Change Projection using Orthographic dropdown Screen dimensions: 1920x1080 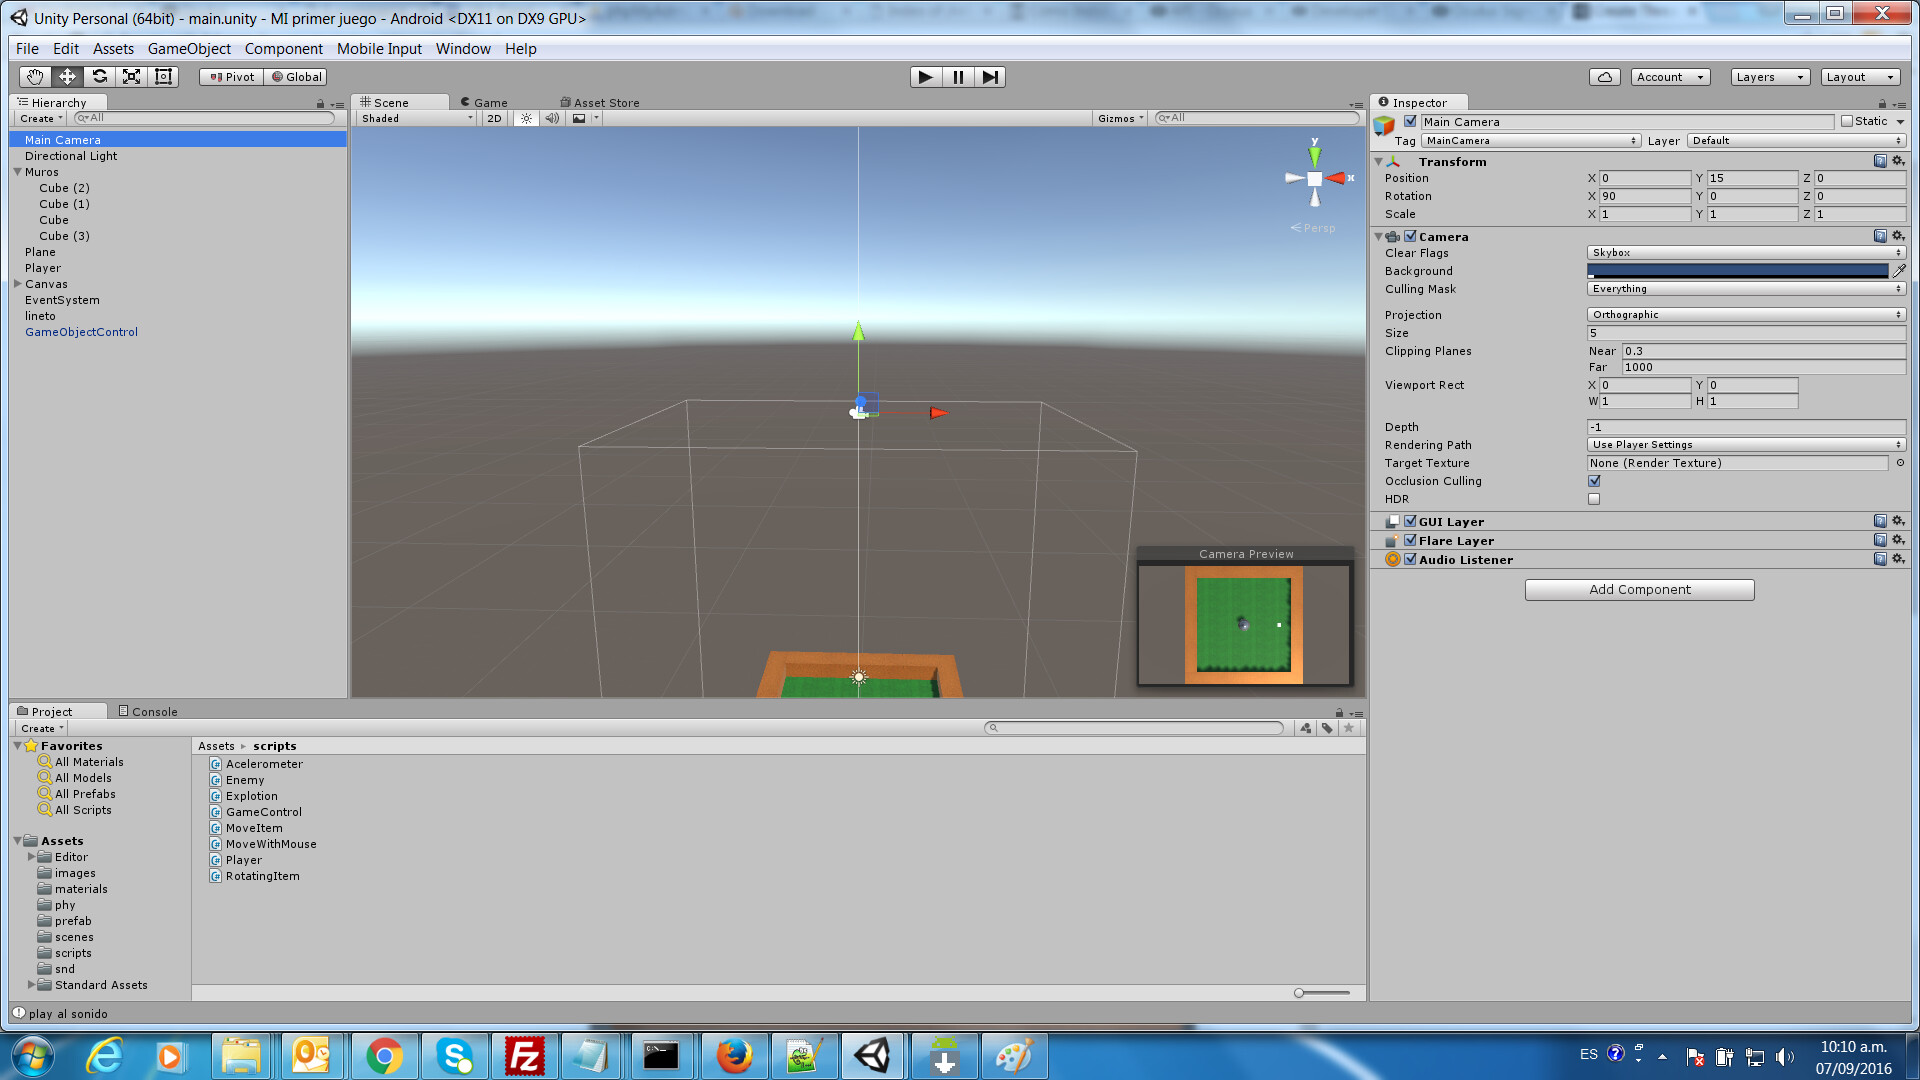(1745, 314)
